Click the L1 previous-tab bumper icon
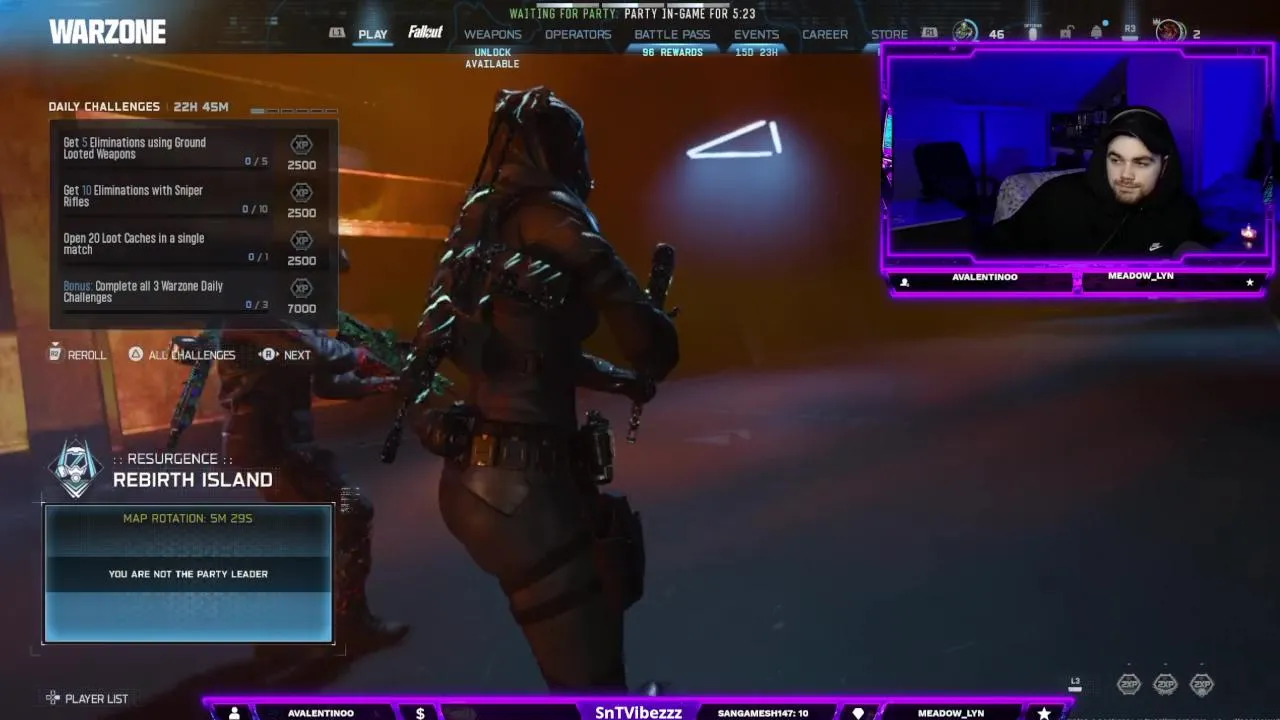 pyautogui.click(x=337, y=33)
